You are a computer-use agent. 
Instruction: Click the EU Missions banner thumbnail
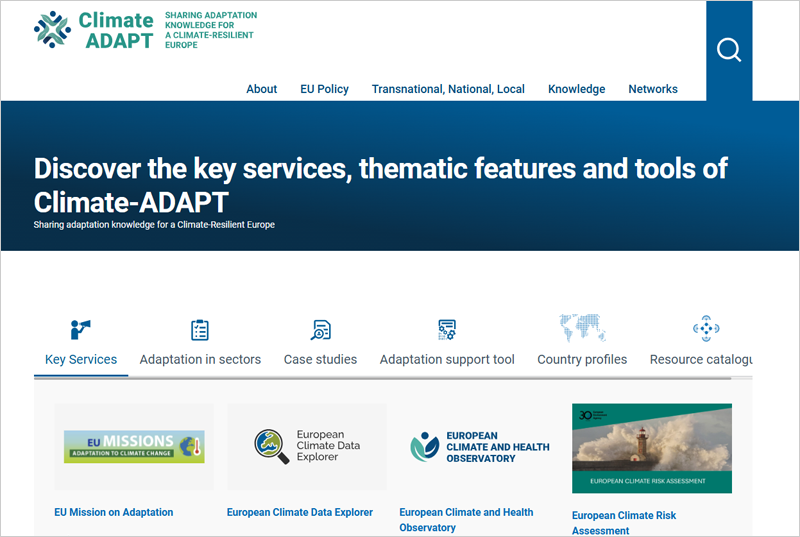(134, 447)
